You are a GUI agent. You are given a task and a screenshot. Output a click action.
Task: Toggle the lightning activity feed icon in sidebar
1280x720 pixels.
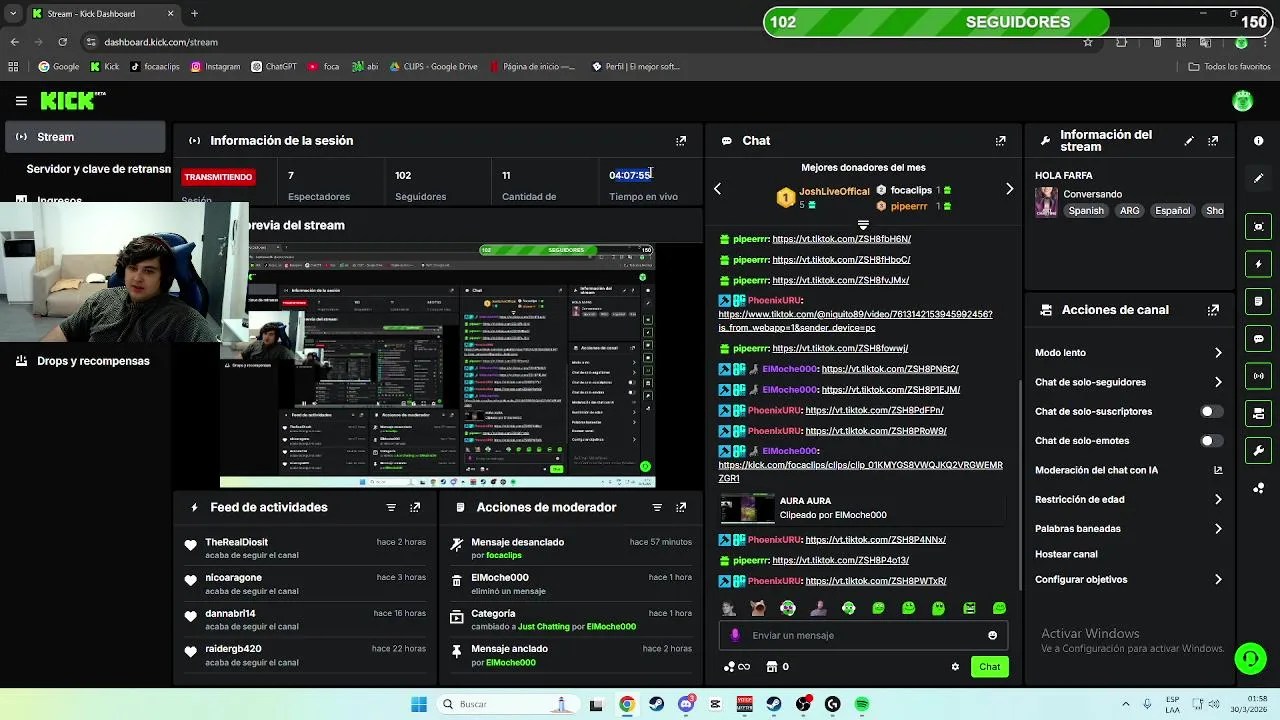1258,264
